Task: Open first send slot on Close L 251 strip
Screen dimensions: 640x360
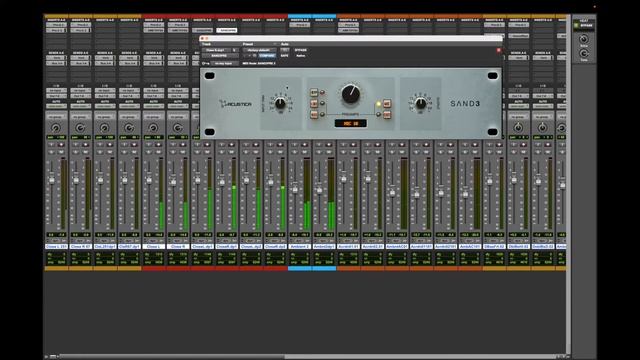Action: (56, 58)
